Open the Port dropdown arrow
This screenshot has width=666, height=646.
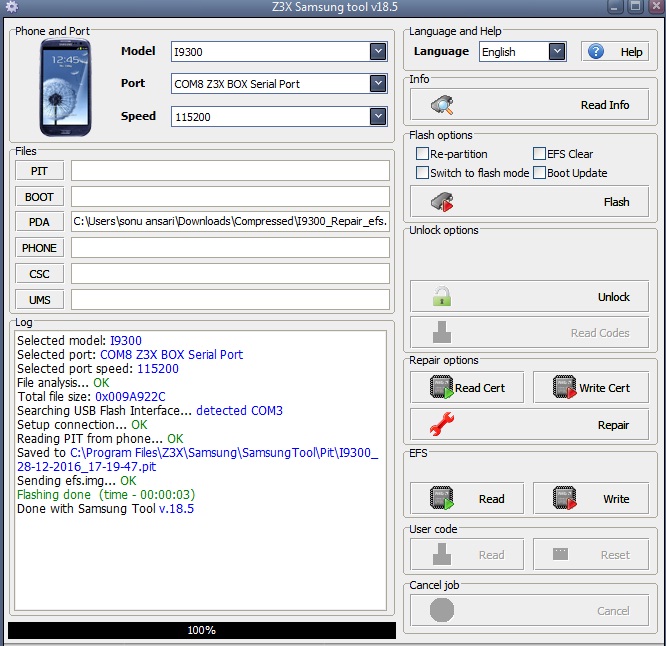pyautogui.click(x=378, y=83)
